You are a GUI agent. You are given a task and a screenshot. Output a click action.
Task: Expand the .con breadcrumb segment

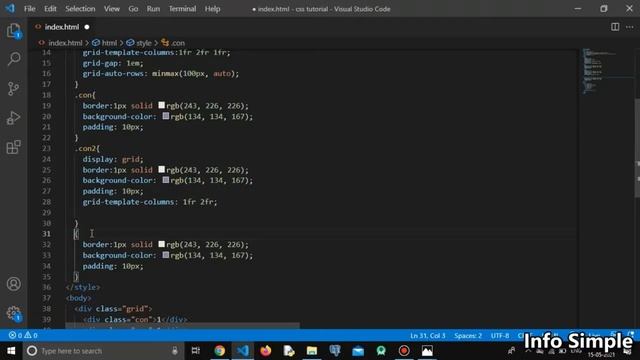point(178,42)
